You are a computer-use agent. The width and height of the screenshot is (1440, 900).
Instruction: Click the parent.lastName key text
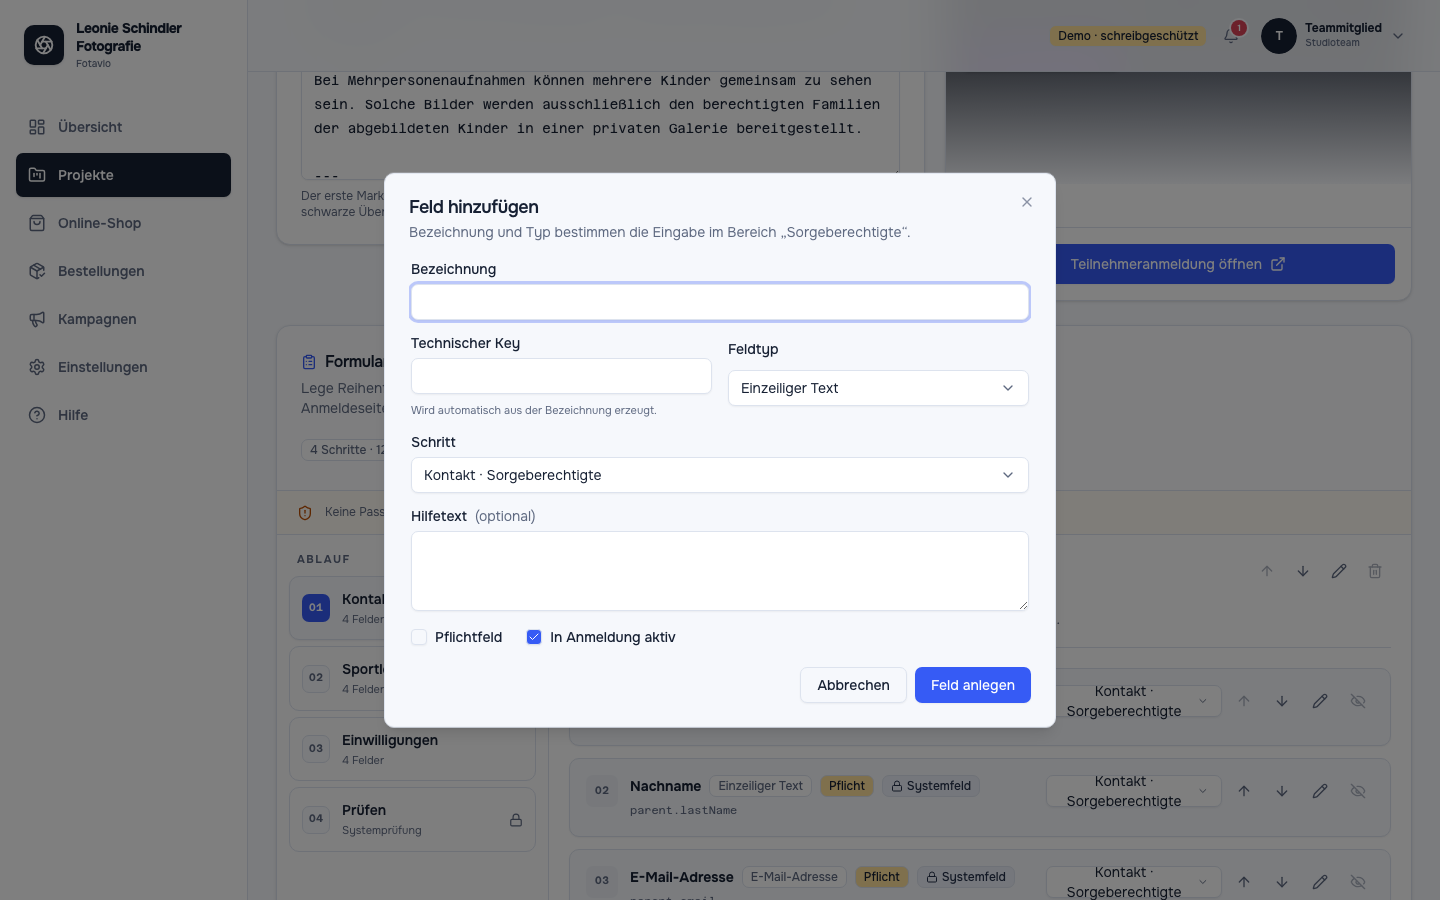click(x=683, y=810)
